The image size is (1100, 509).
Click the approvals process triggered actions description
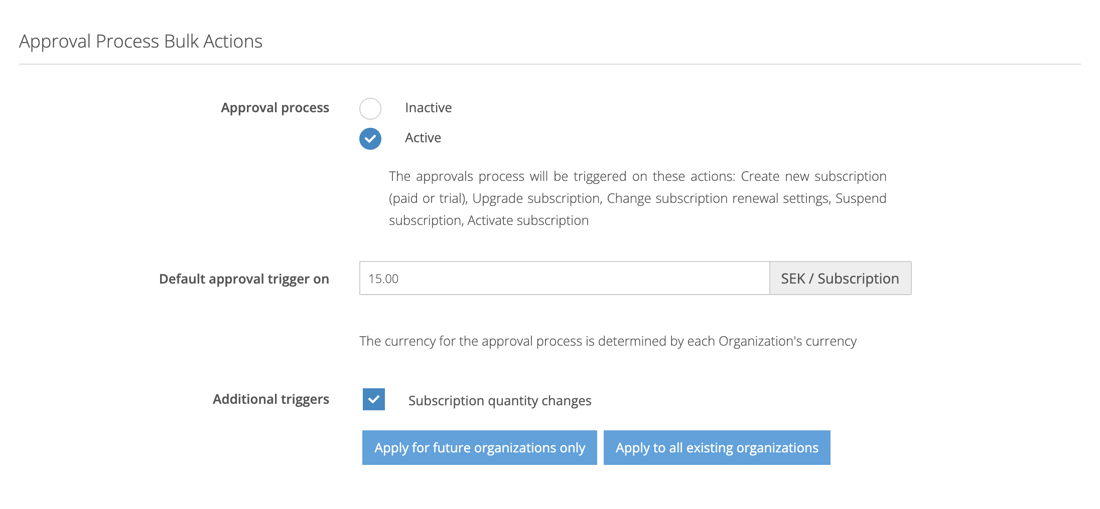pyautogui.click(x=637, y=198)
